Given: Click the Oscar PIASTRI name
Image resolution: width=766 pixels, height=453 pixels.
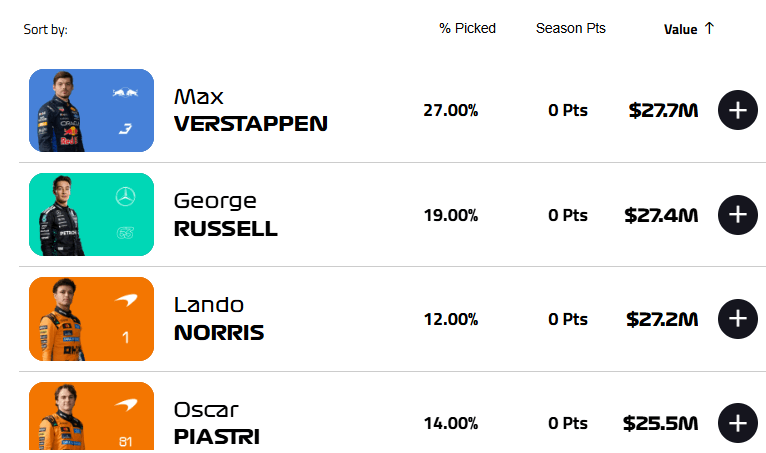Looking at the screenshot, I should pos(216,423).
